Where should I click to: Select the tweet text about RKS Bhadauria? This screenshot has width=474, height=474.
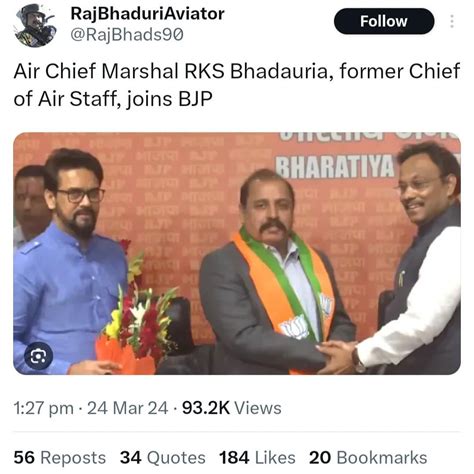coord(237,85)
